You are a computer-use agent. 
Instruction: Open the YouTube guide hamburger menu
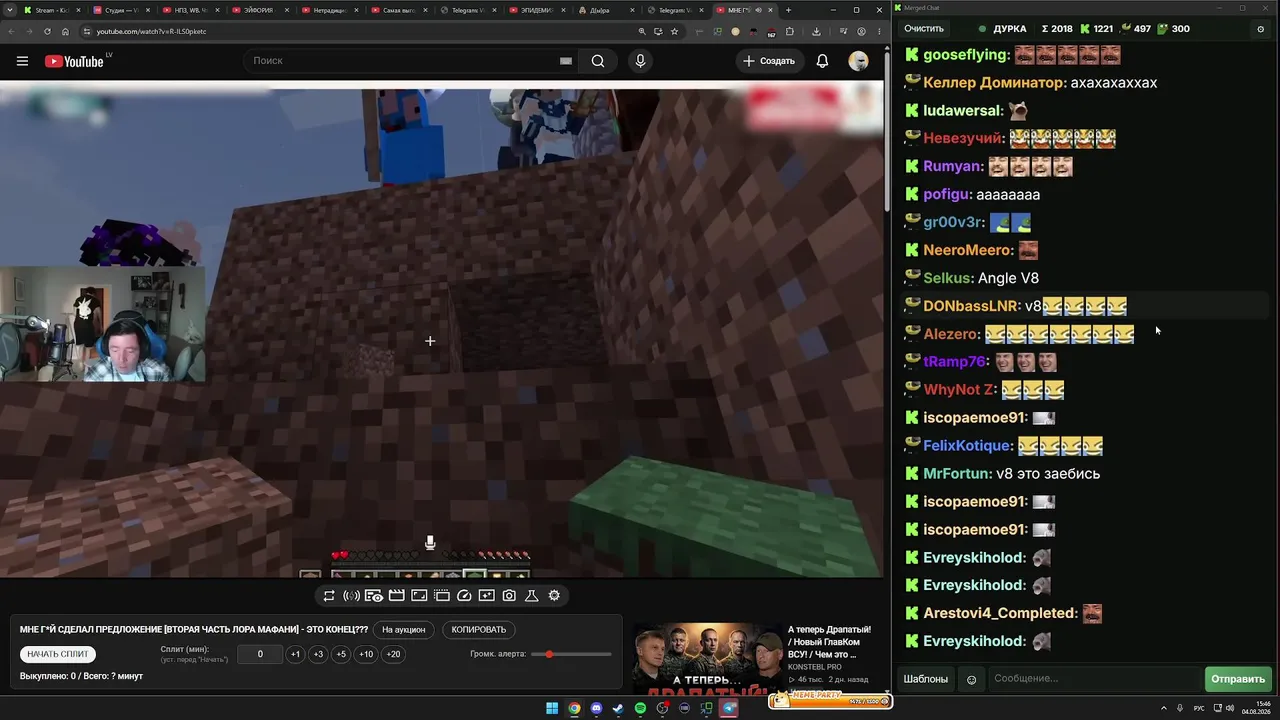click(22, 61)
